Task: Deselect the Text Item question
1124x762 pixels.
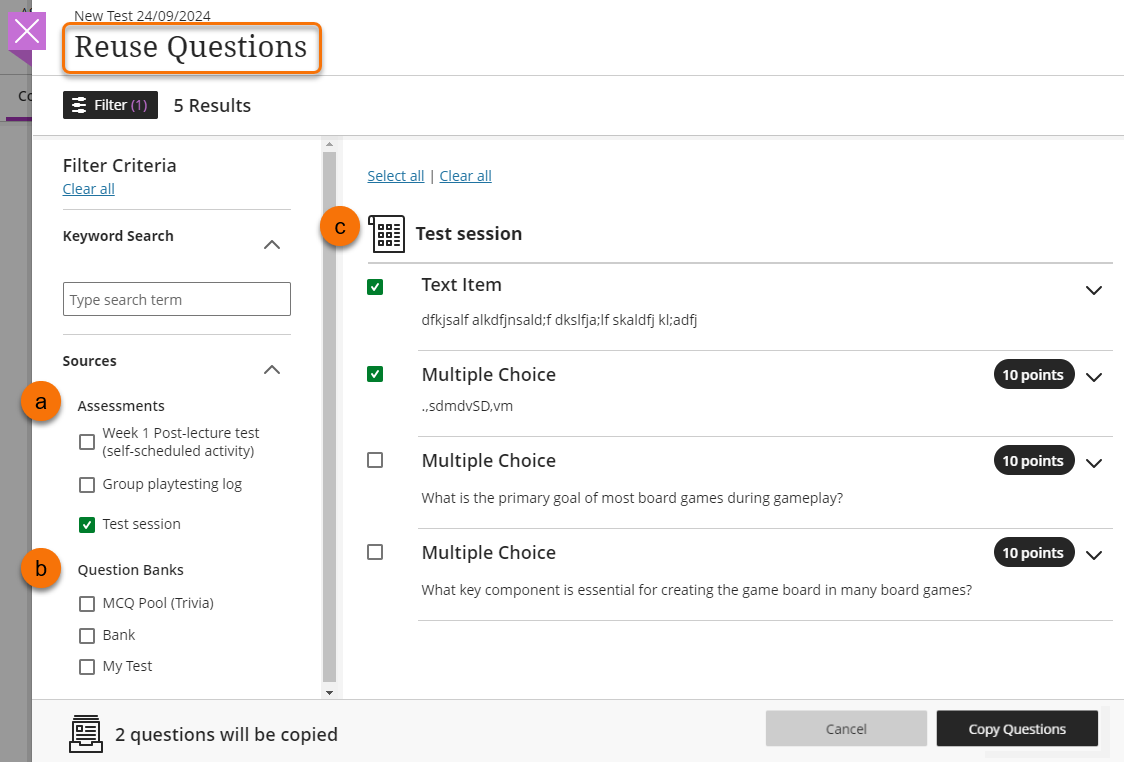Action: [x=375, y=287]
